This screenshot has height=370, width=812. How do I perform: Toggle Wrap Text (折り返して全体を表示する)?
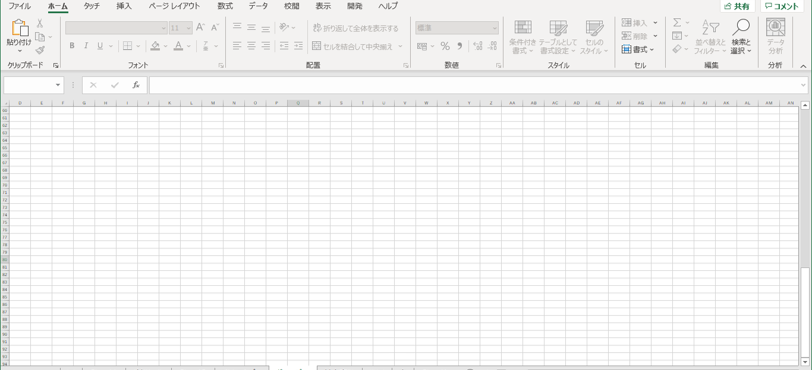coord(356,28)
